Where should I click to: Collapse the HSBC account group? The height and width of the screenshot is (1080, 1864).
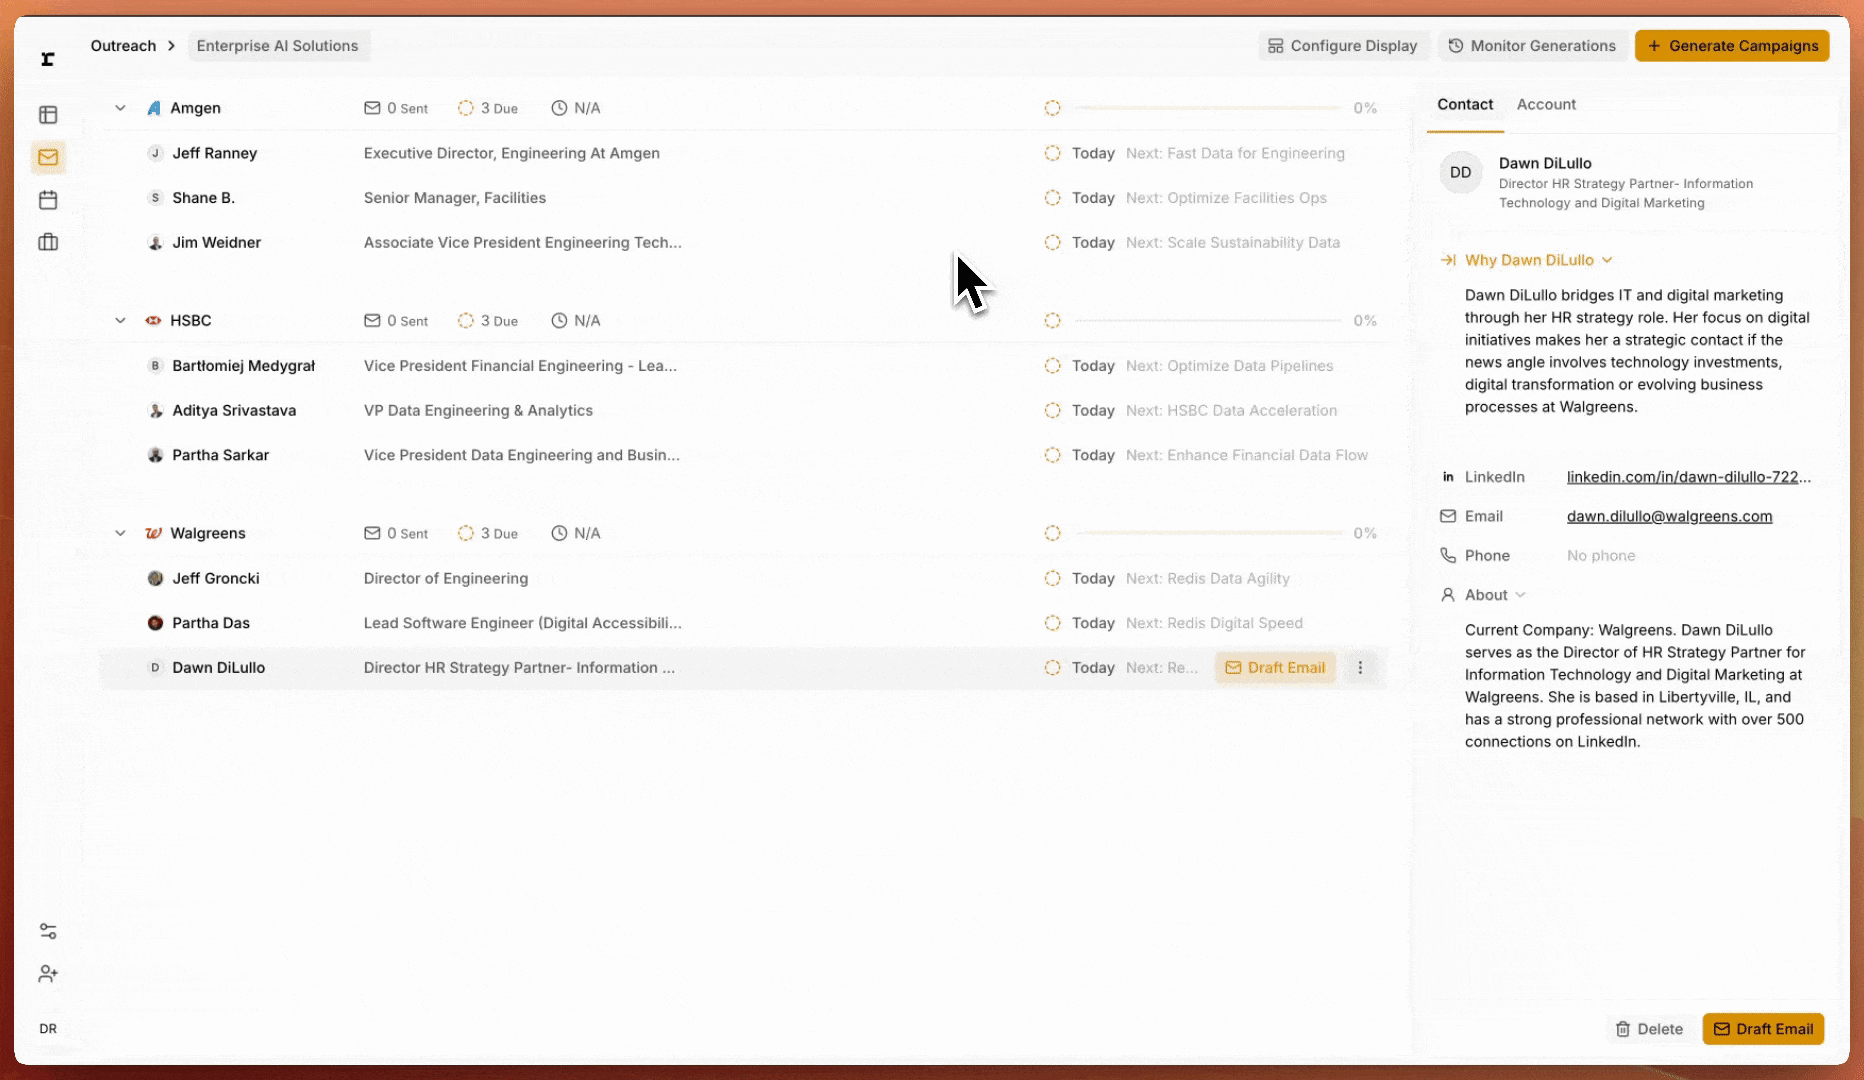pyautogui.click(x=120, y=321)
